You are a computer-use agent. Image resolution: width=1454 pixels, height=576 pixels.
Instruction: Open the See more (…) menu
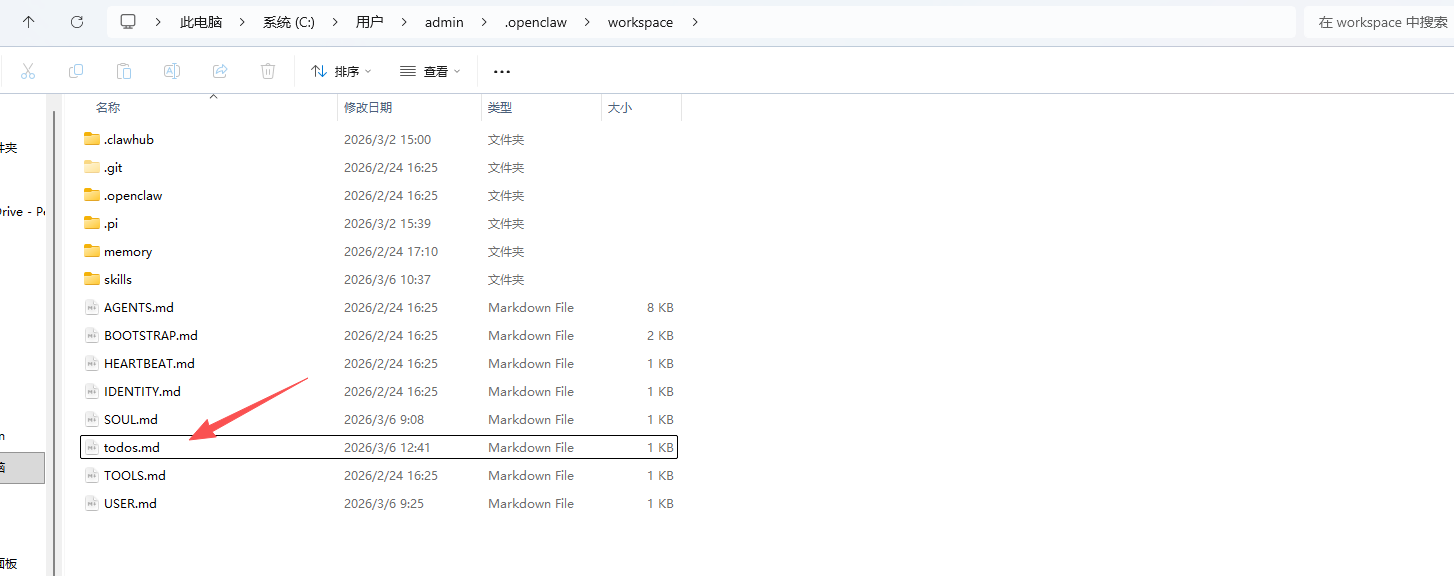[502, 71]
